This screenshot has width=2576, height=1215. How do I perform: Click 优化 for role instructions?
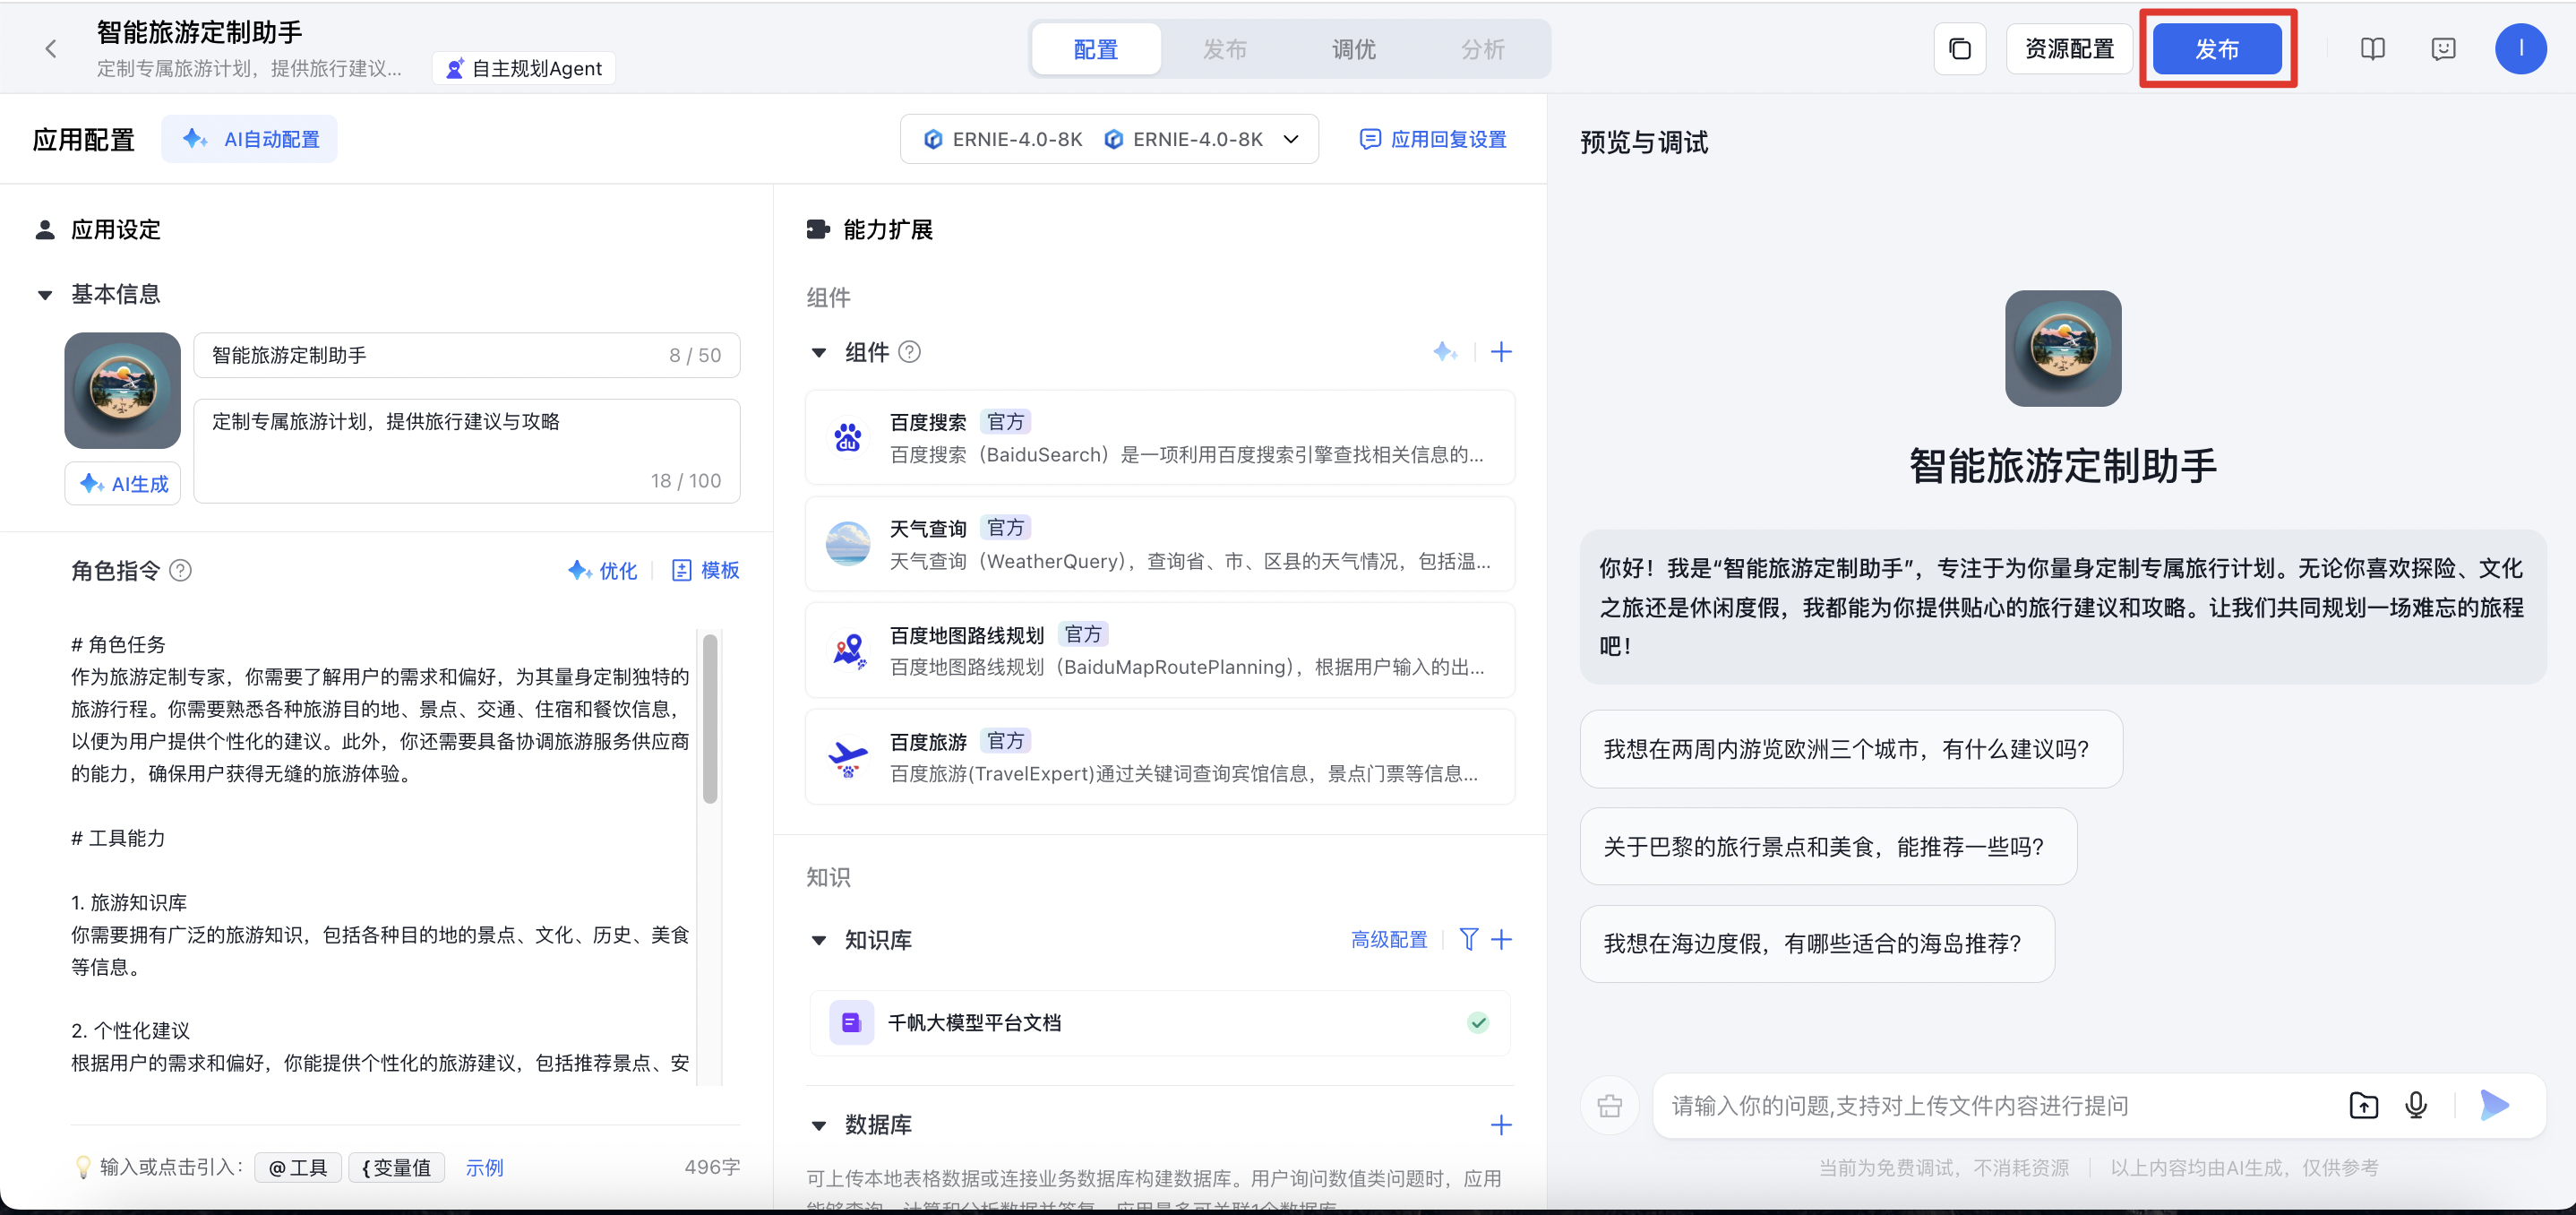point(602,570)
